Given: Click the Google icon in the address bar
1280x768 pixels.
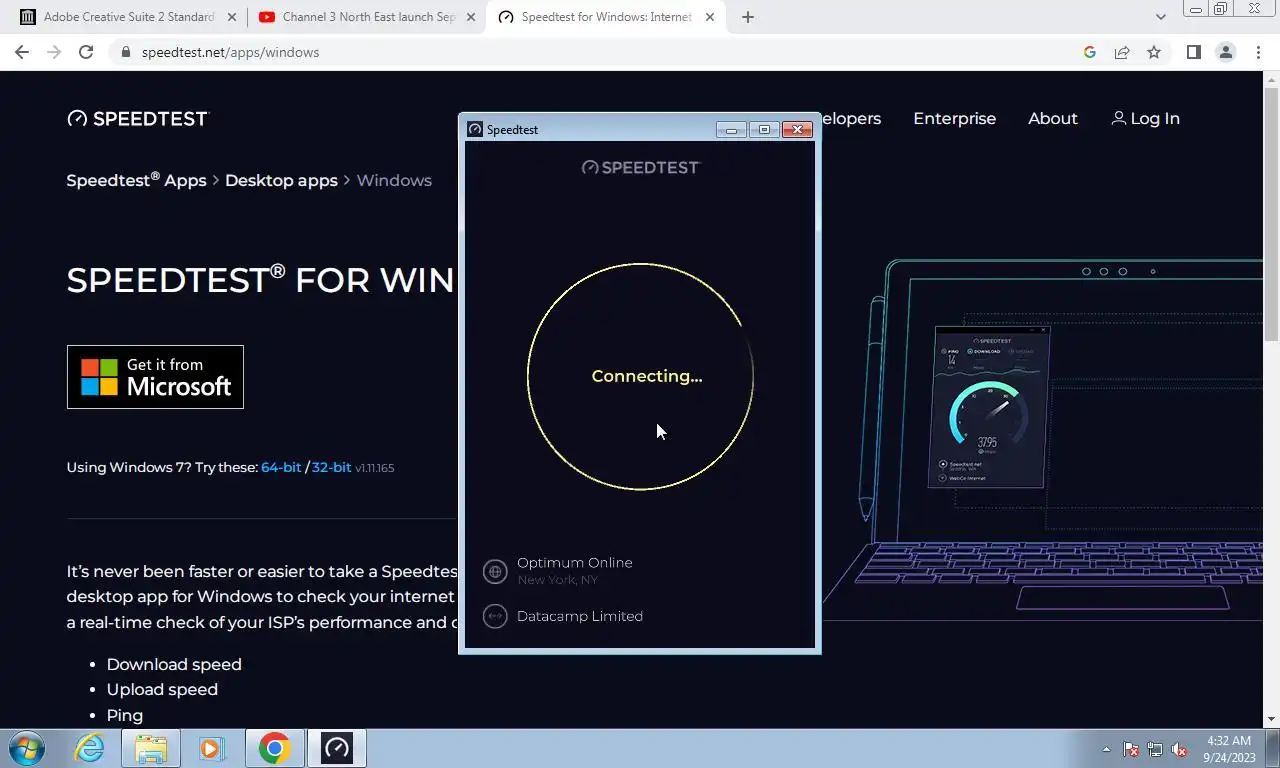Looking at the screenshot, I should pyautogui.click(x=1090, y=52).
